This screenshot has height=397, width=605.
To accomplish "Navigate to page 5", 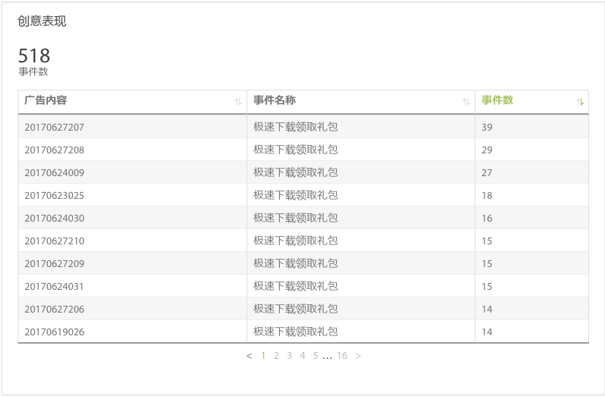I will tap(315, 356).
